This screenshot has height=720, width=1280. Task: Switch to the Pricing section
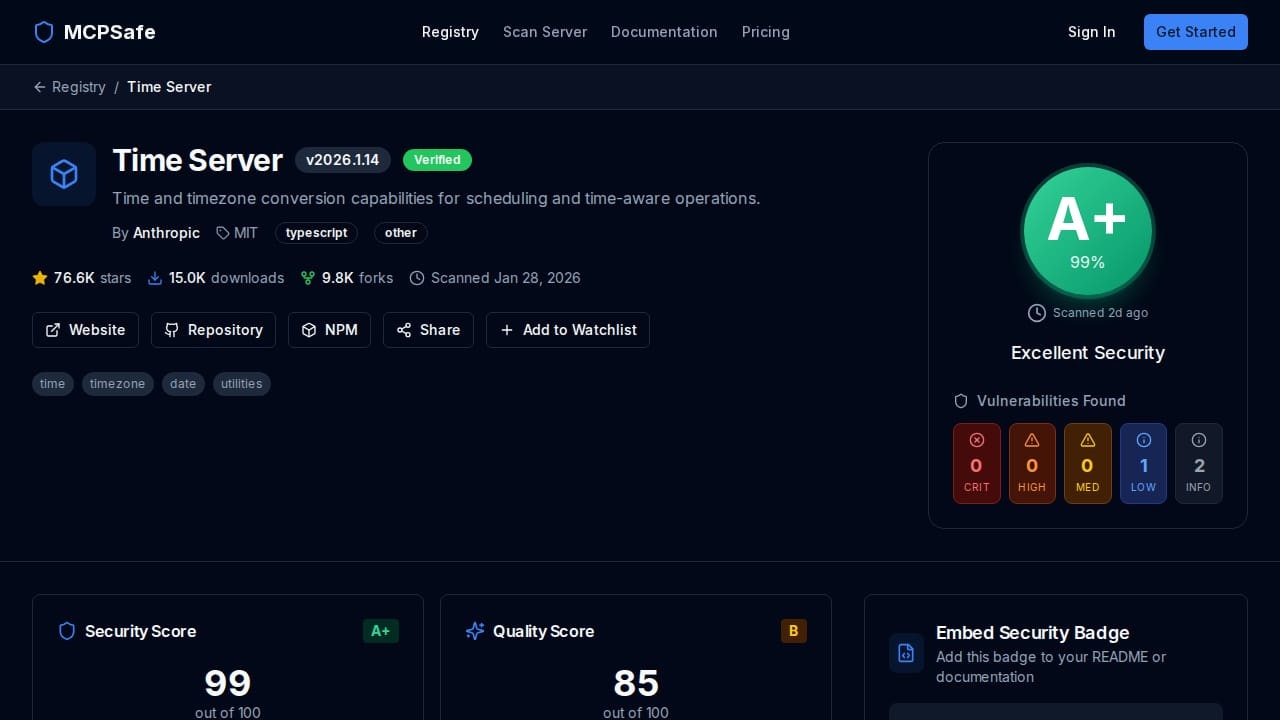(766, 32)
